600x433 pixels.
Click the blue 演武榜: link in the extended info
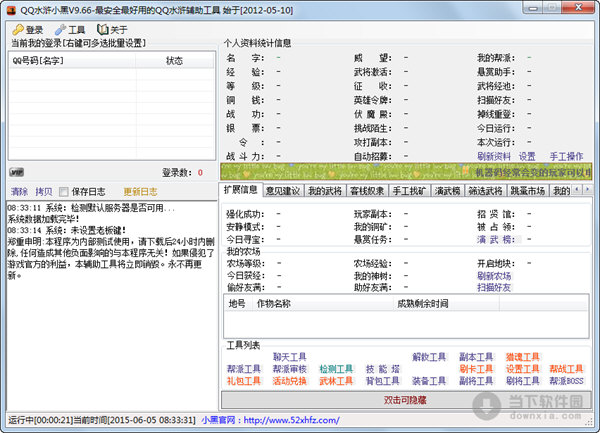496,239
